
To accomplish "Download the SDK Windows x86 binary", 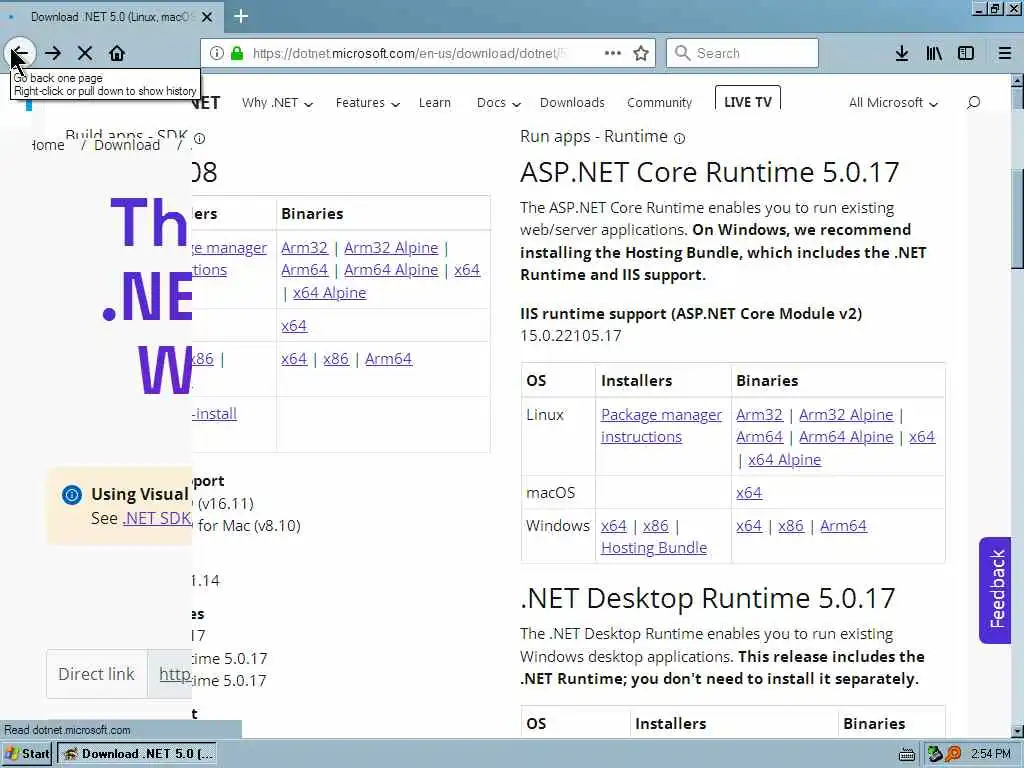I will [336, 359].
